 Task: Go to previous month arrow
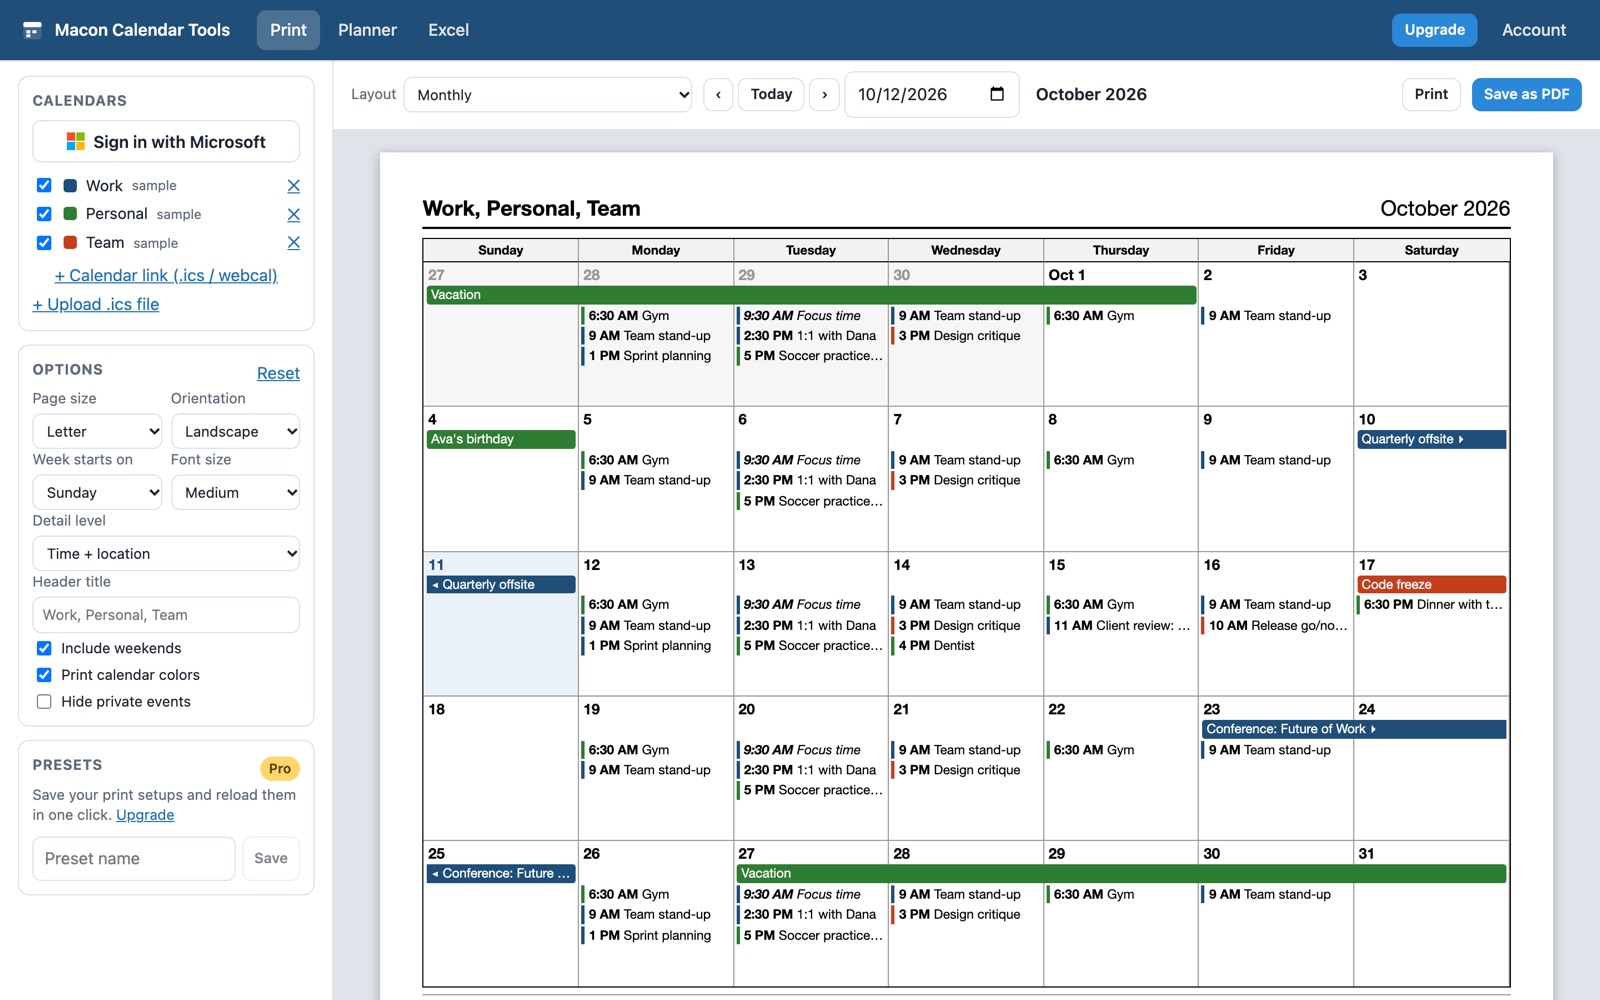[x=718, y=95]
